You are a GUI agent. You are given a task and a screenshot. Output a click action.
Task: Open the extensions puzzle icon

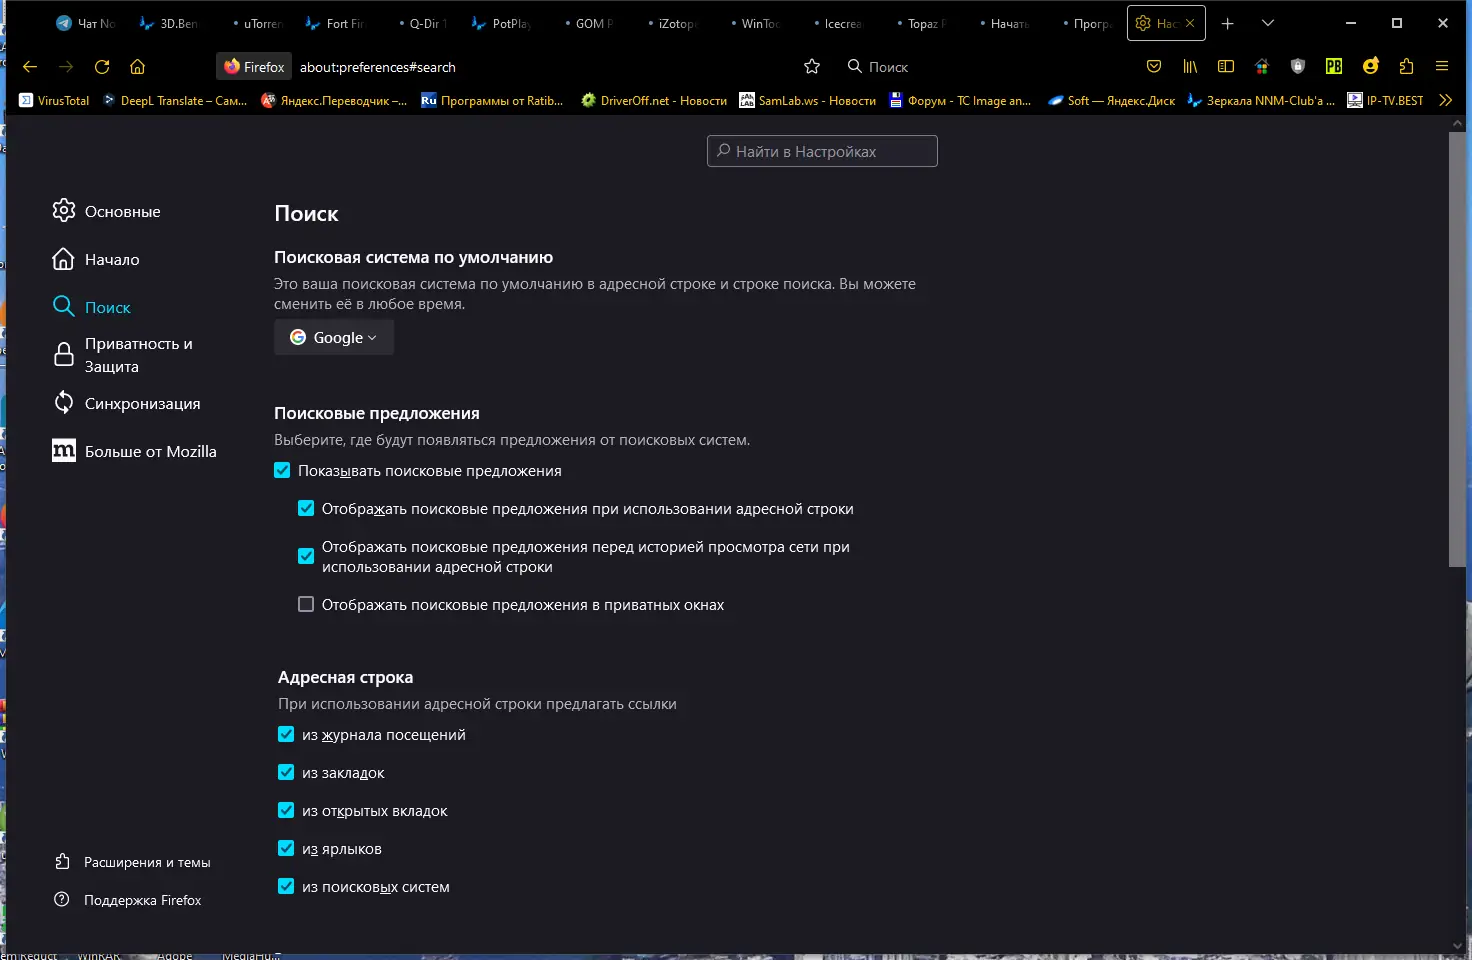coord(1406,67)
